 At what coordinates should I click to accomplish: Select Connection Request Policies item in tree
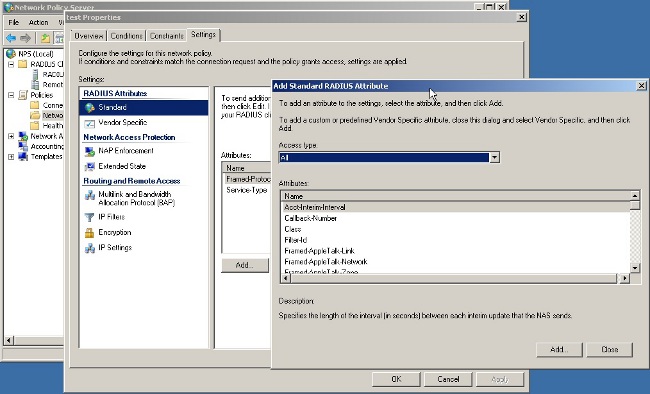[x=53, y=105]
